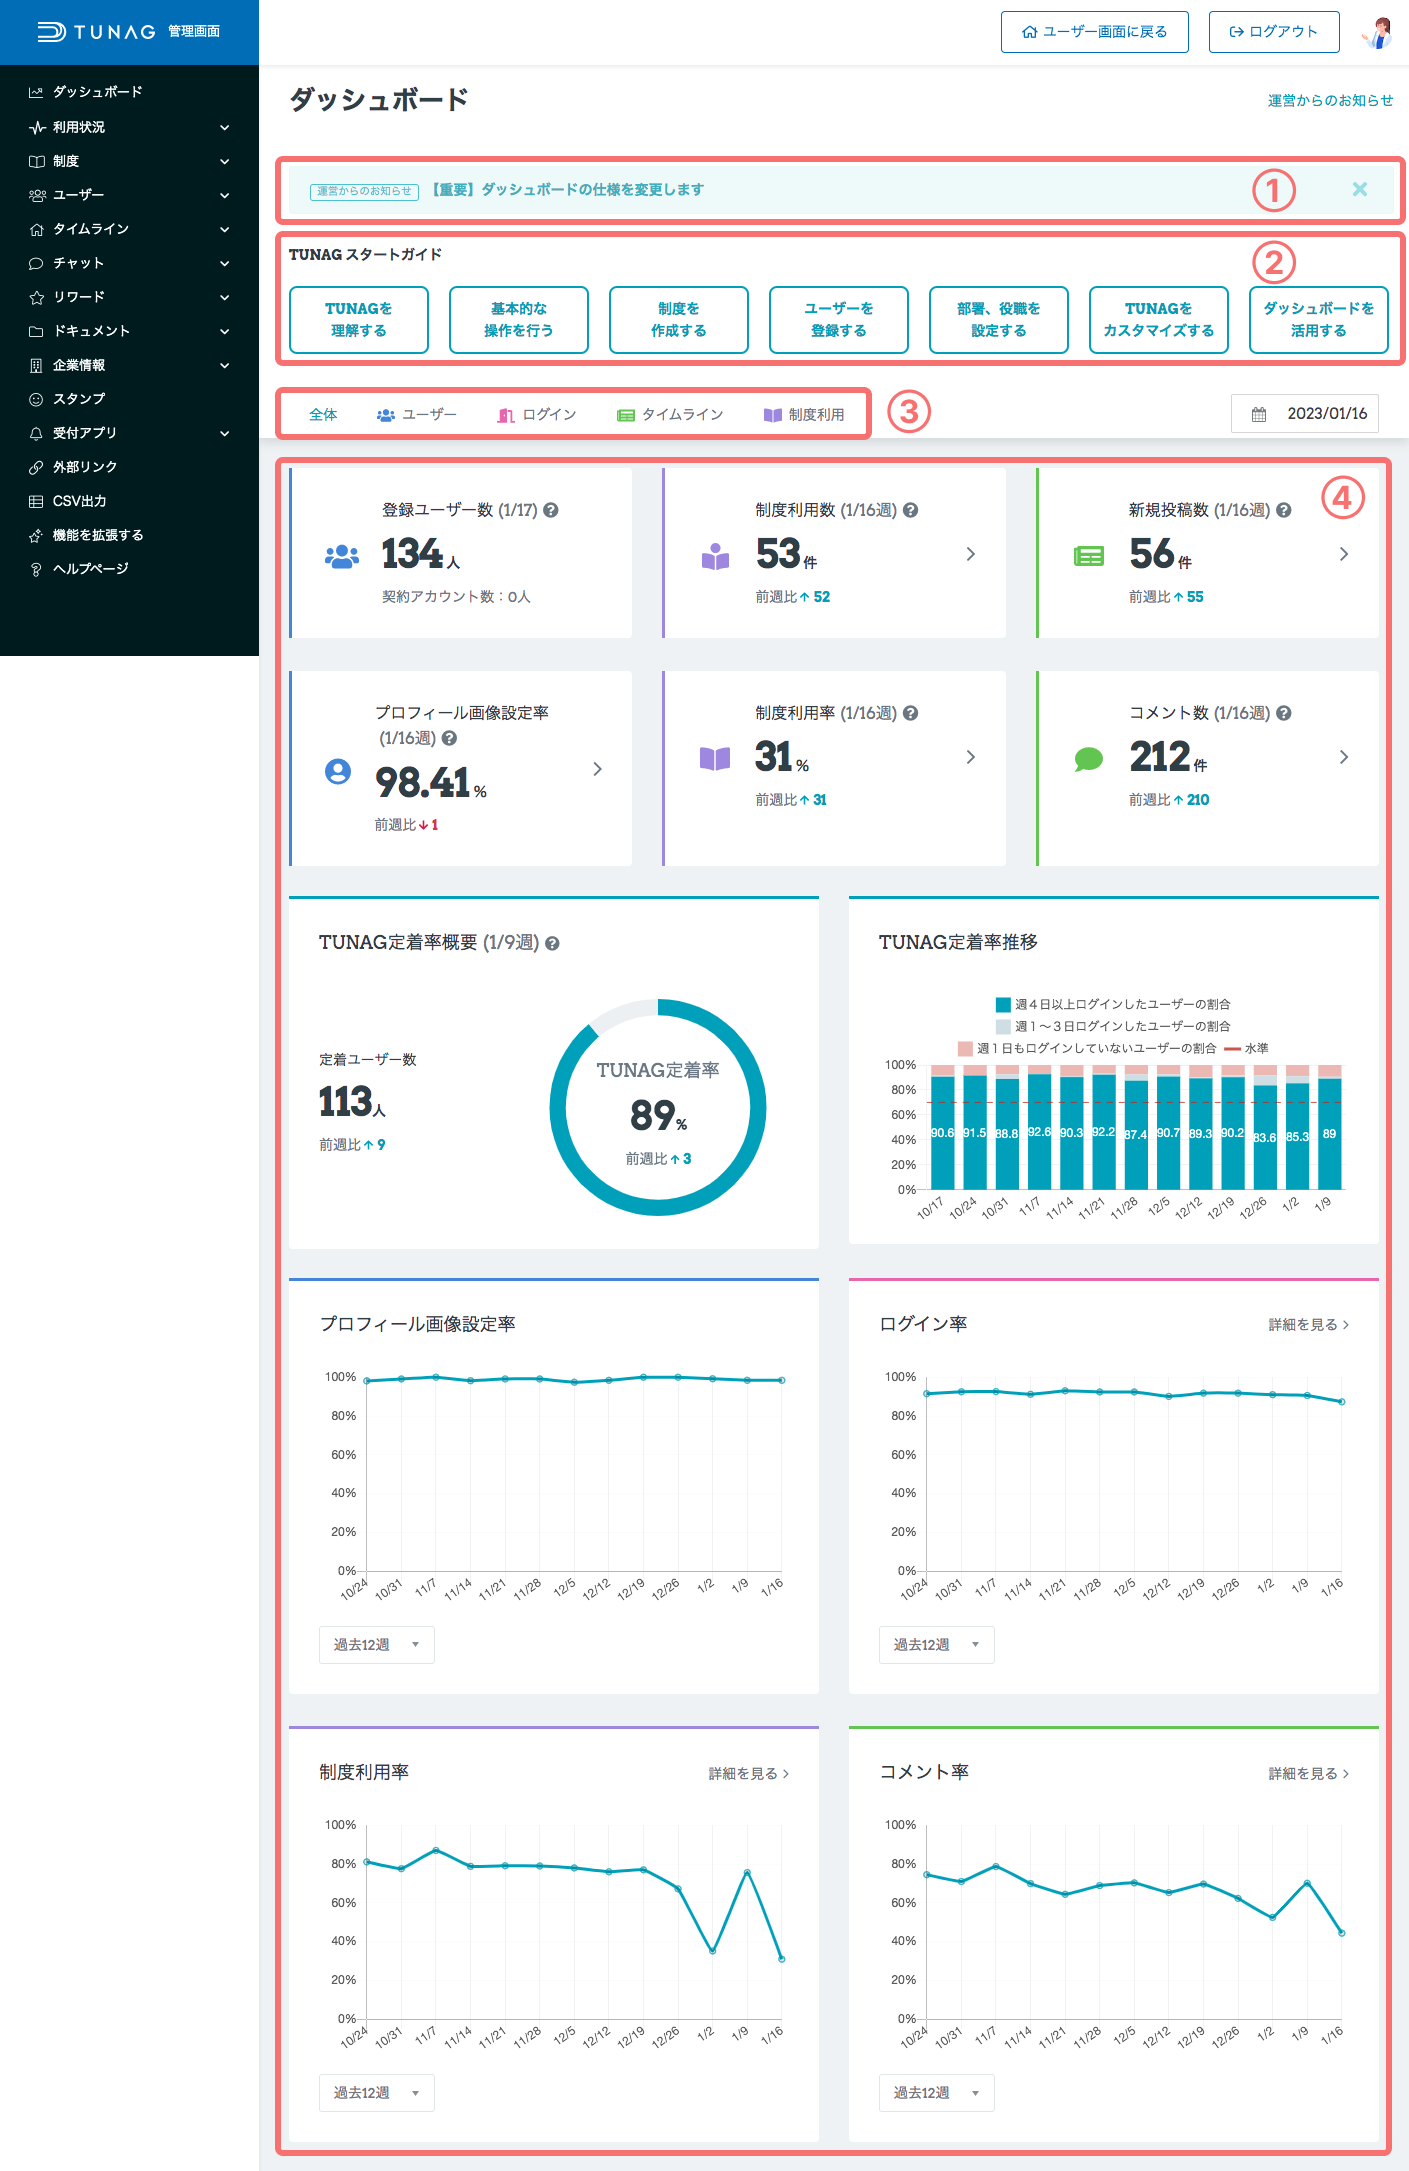This screenshot has width=1409, height=2171.
Task: Click the calendar icon beside 2023/01/16
Action: pos(1259,414)
